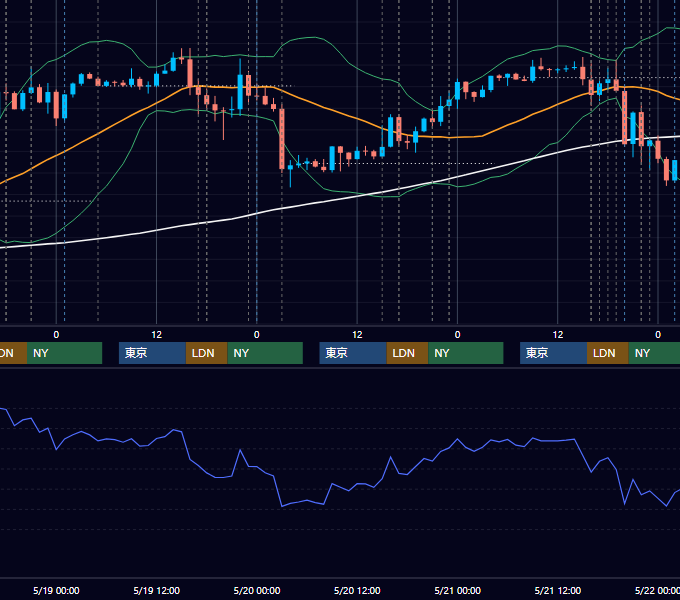
Task: Click the 5/21 00:00 date label
Action: tap(458, 590)
